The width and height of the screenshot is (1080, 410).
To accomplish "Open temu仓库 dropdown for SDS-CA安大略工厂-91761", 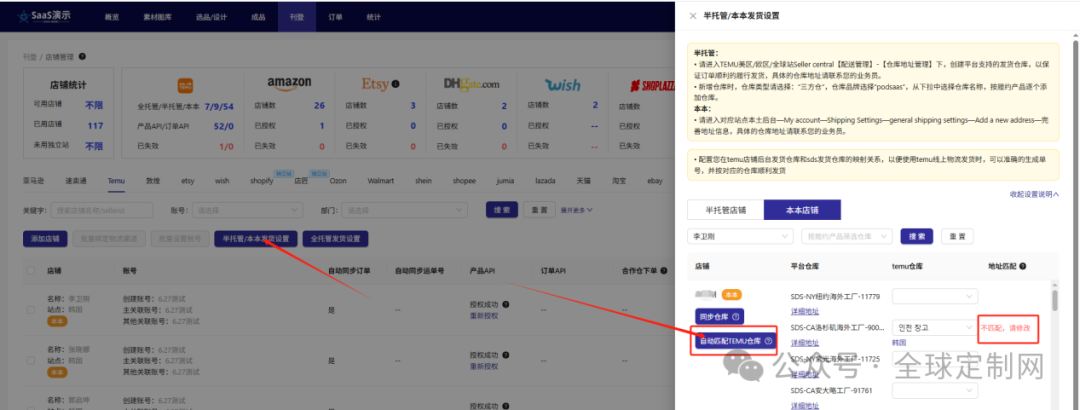I will (935, 391).
